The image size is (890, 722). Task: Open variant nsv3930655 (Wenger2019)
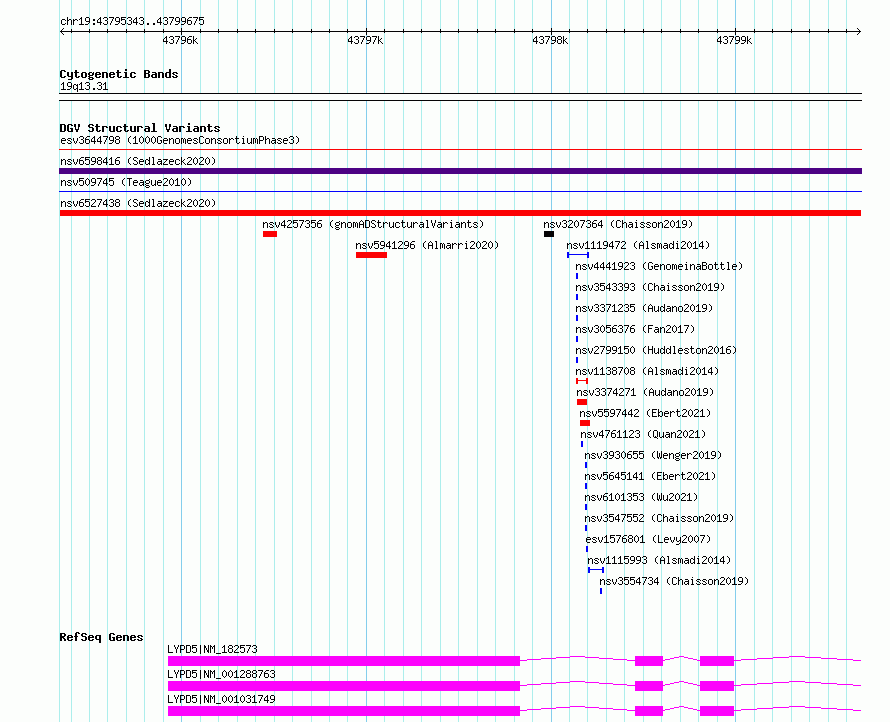[x=653, y=455]
